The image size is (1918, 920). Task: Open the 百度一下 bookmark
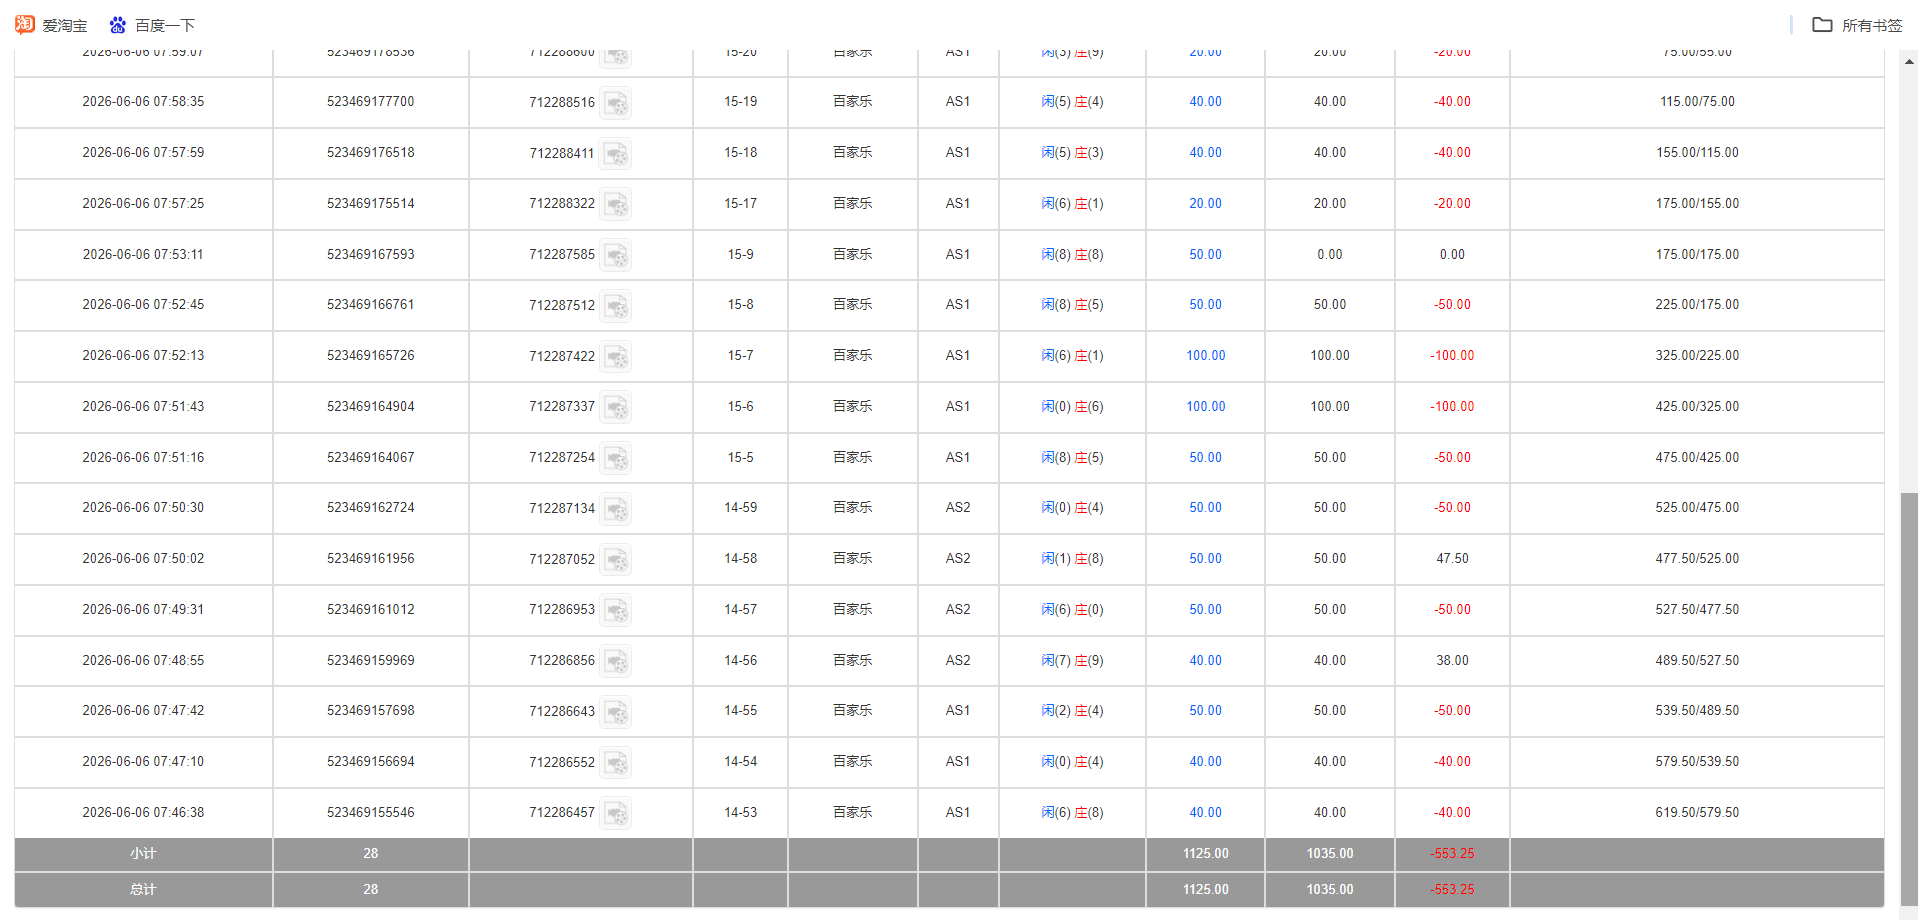pos(152,25)
